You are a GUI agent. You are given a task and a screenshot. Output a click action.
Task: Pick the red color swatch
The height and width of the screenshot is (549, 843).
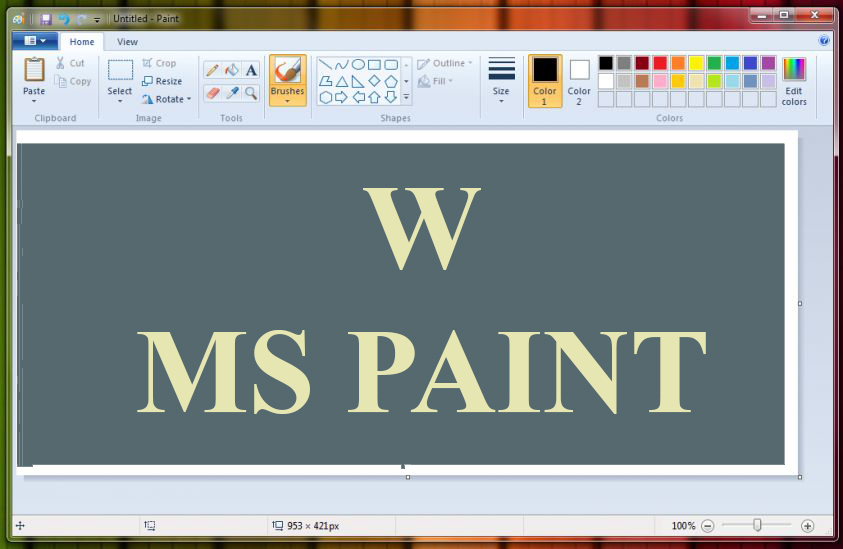(660, 63)
